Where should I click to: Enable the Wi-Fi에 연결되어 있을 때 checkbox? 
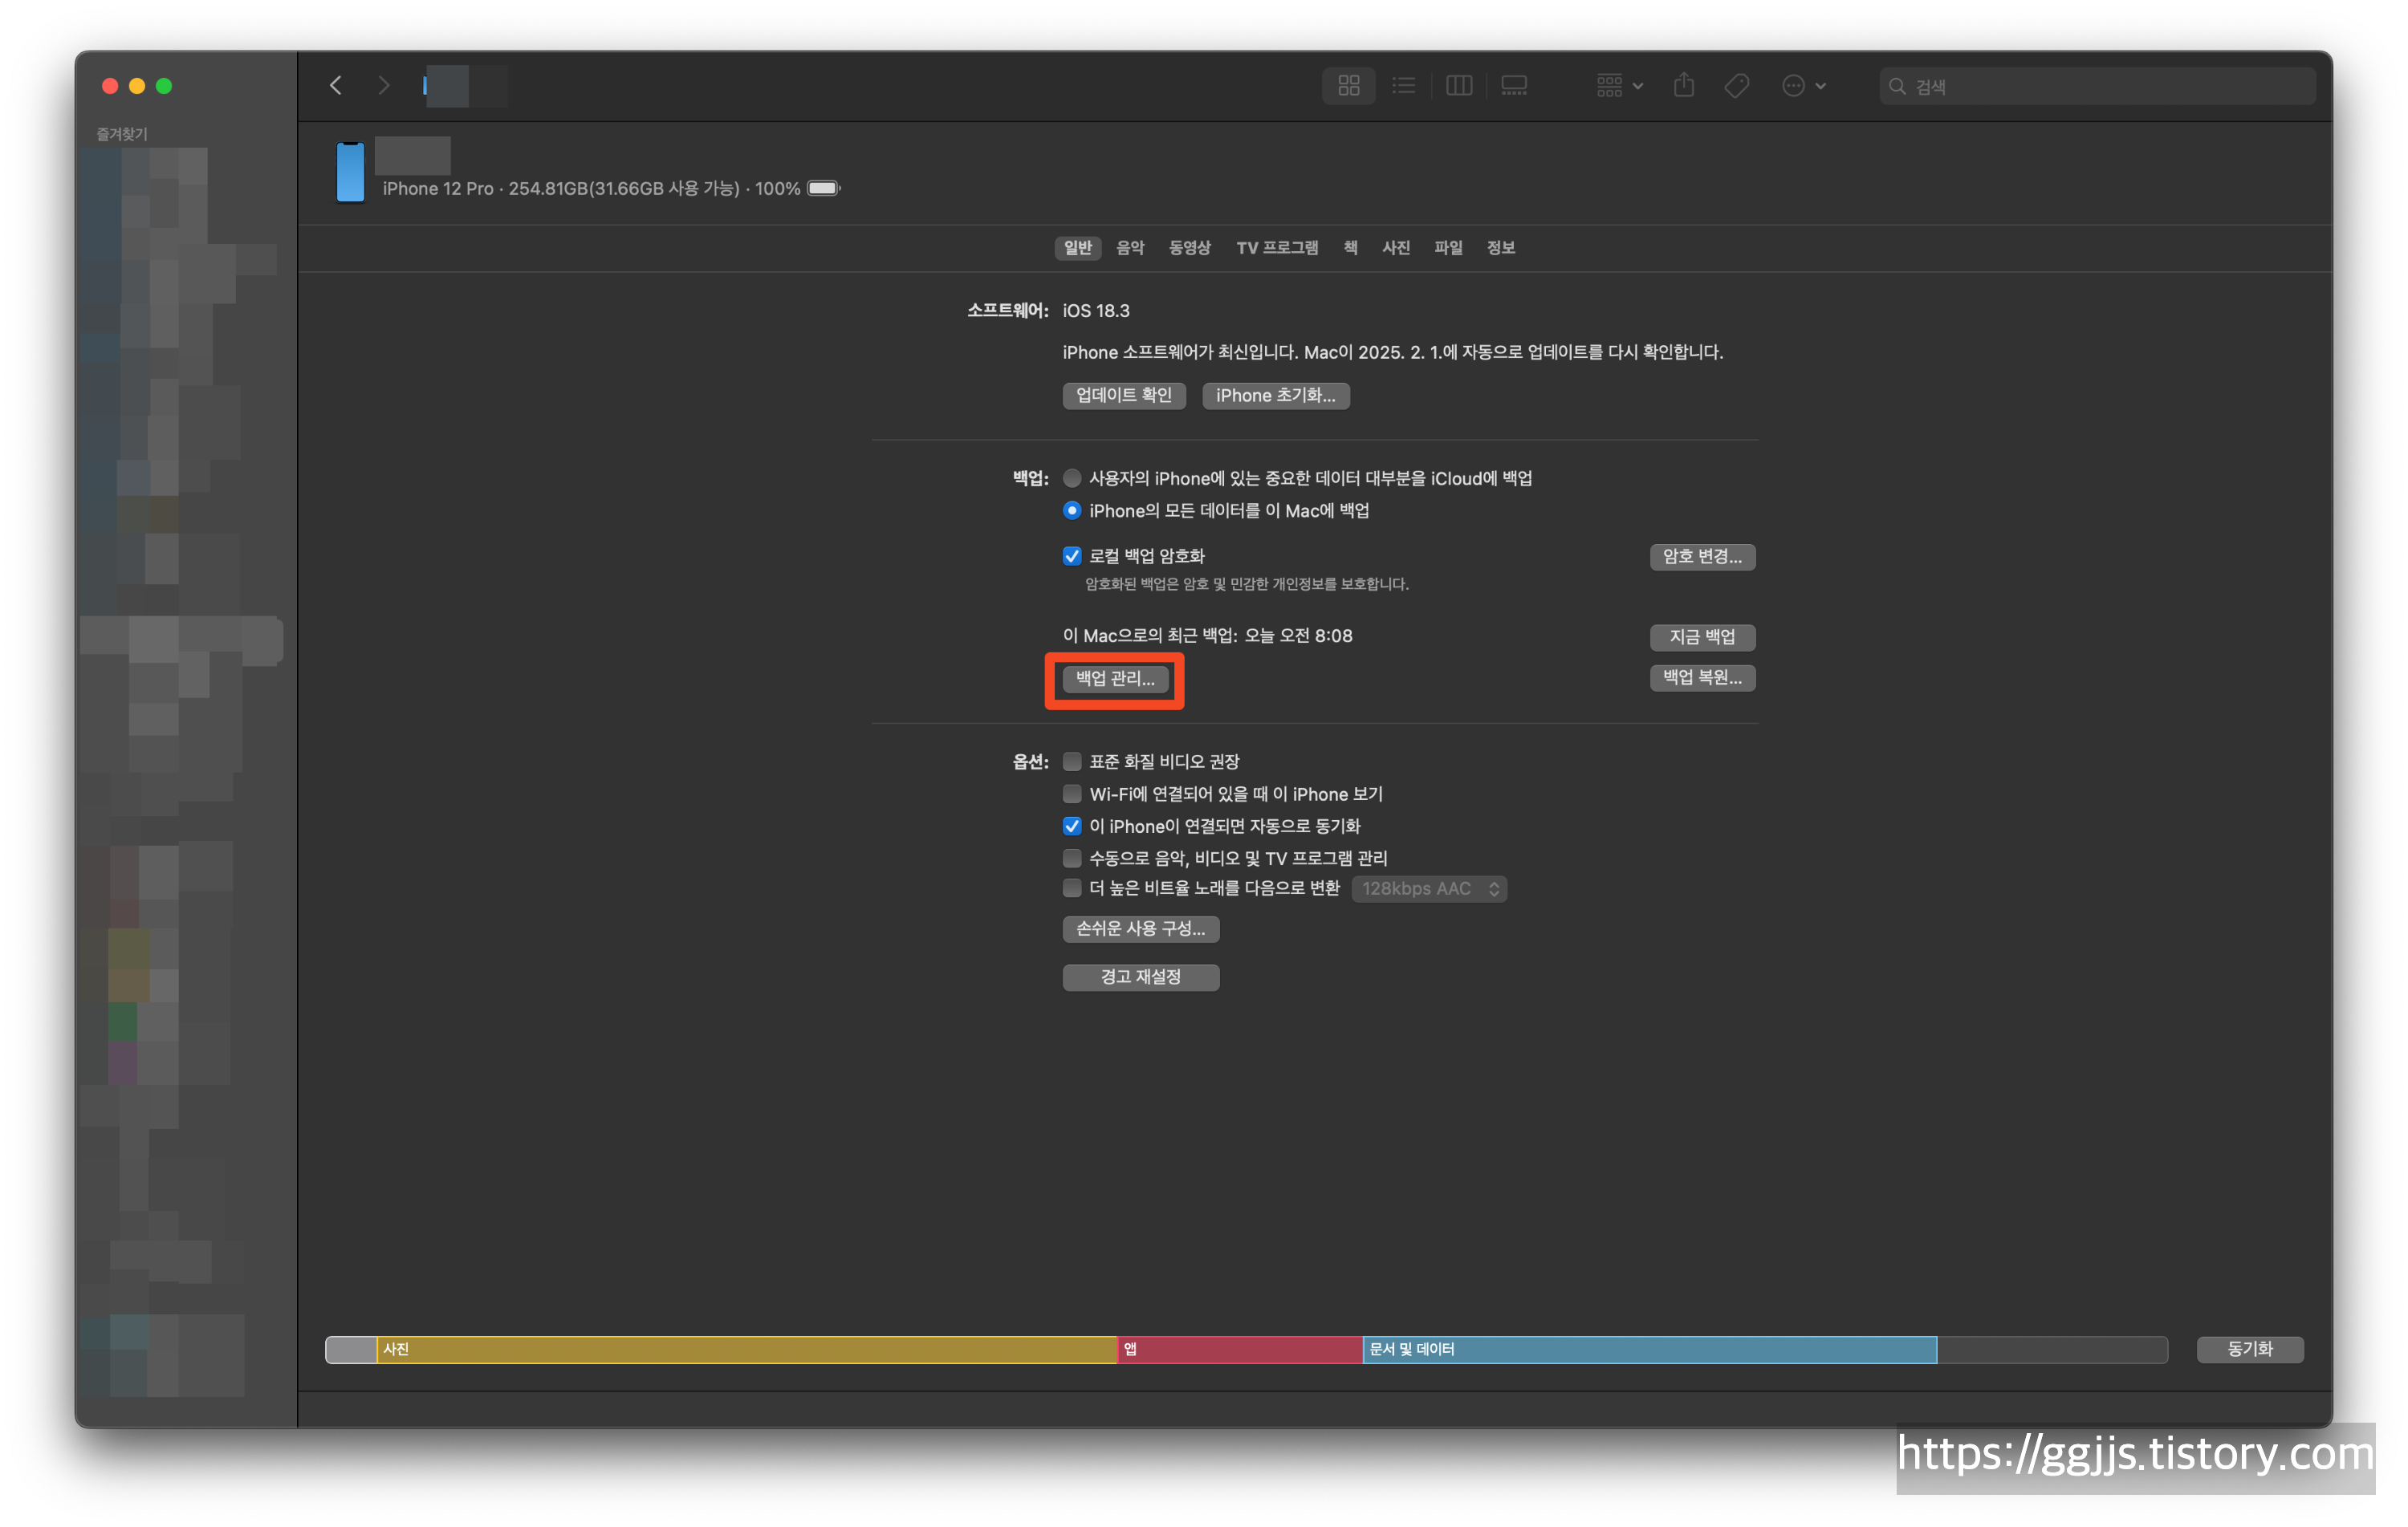[1072, 794]
